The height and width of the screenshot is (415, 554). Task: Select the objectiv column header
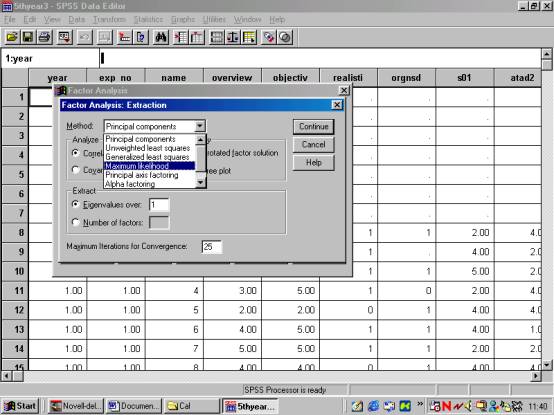[x=290, y=78]
